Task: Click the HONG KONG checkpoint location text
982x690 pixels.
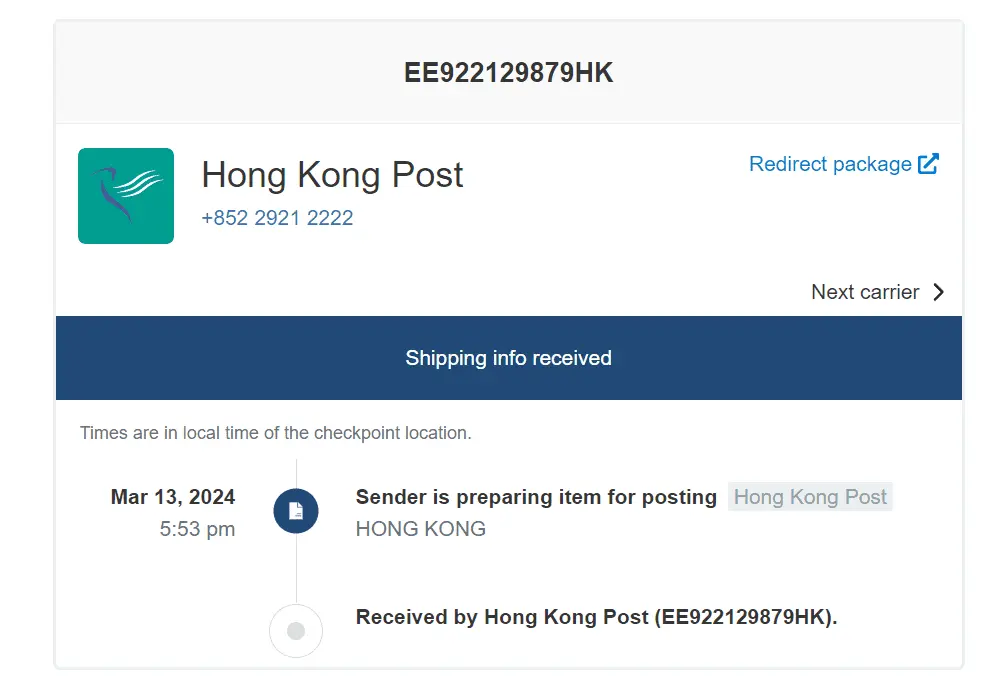Action: pyautogui.click(x=421, y=529)
